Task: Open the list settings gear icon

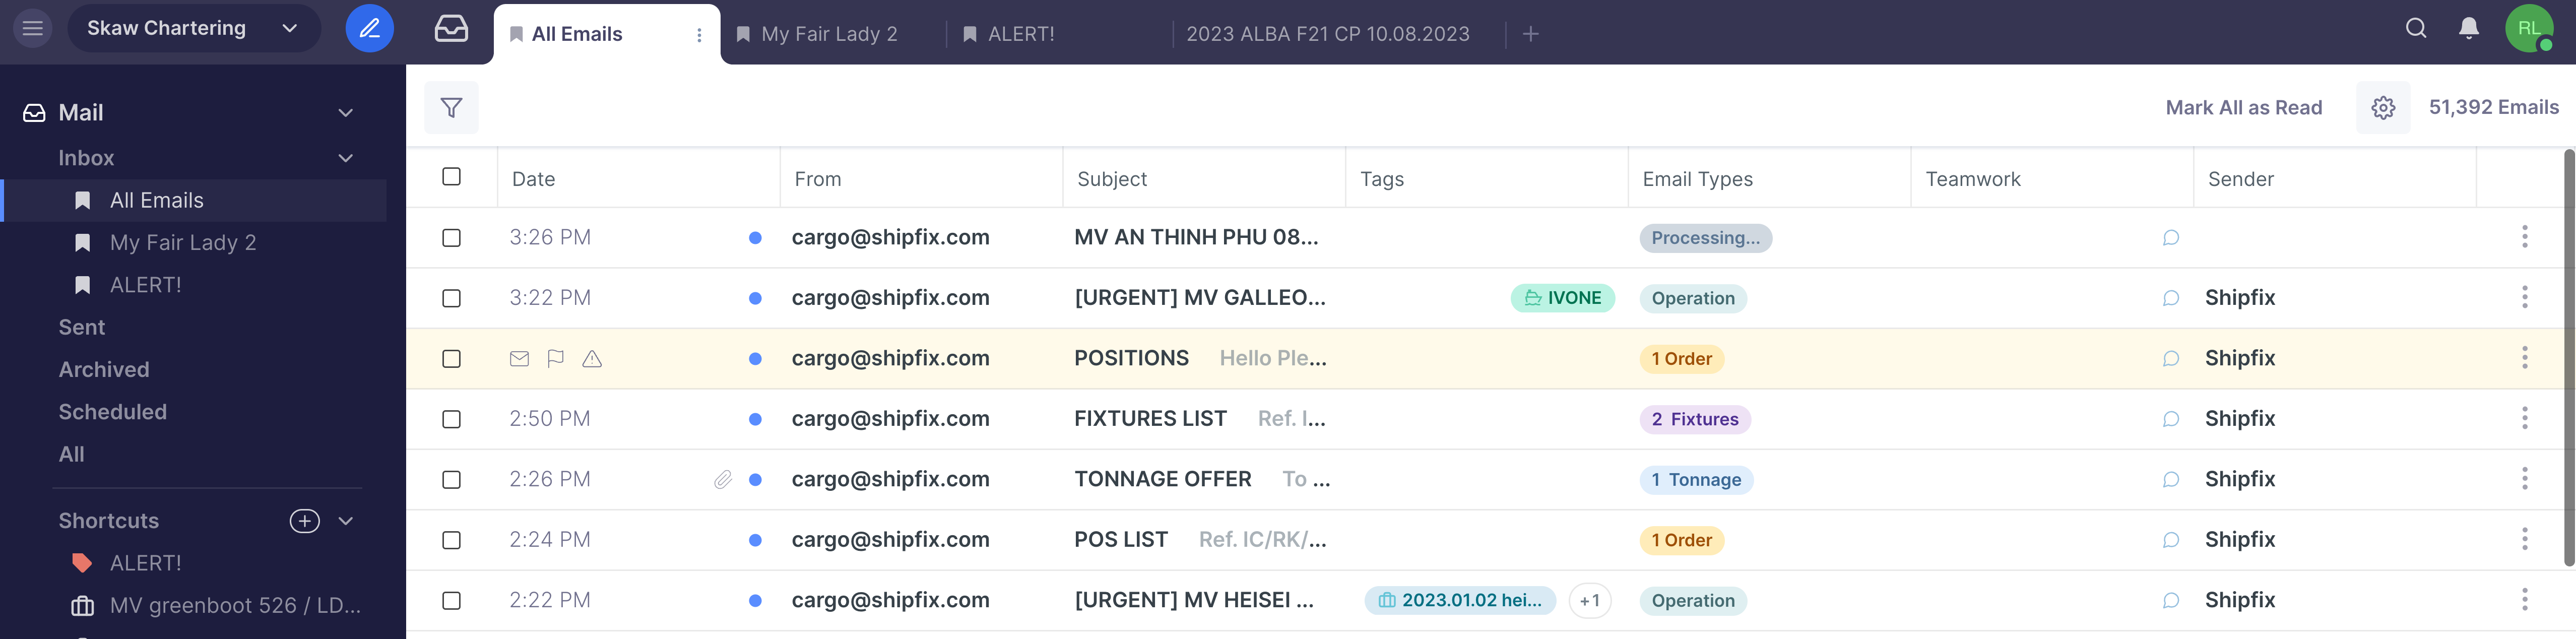Action: point(2383,107)
